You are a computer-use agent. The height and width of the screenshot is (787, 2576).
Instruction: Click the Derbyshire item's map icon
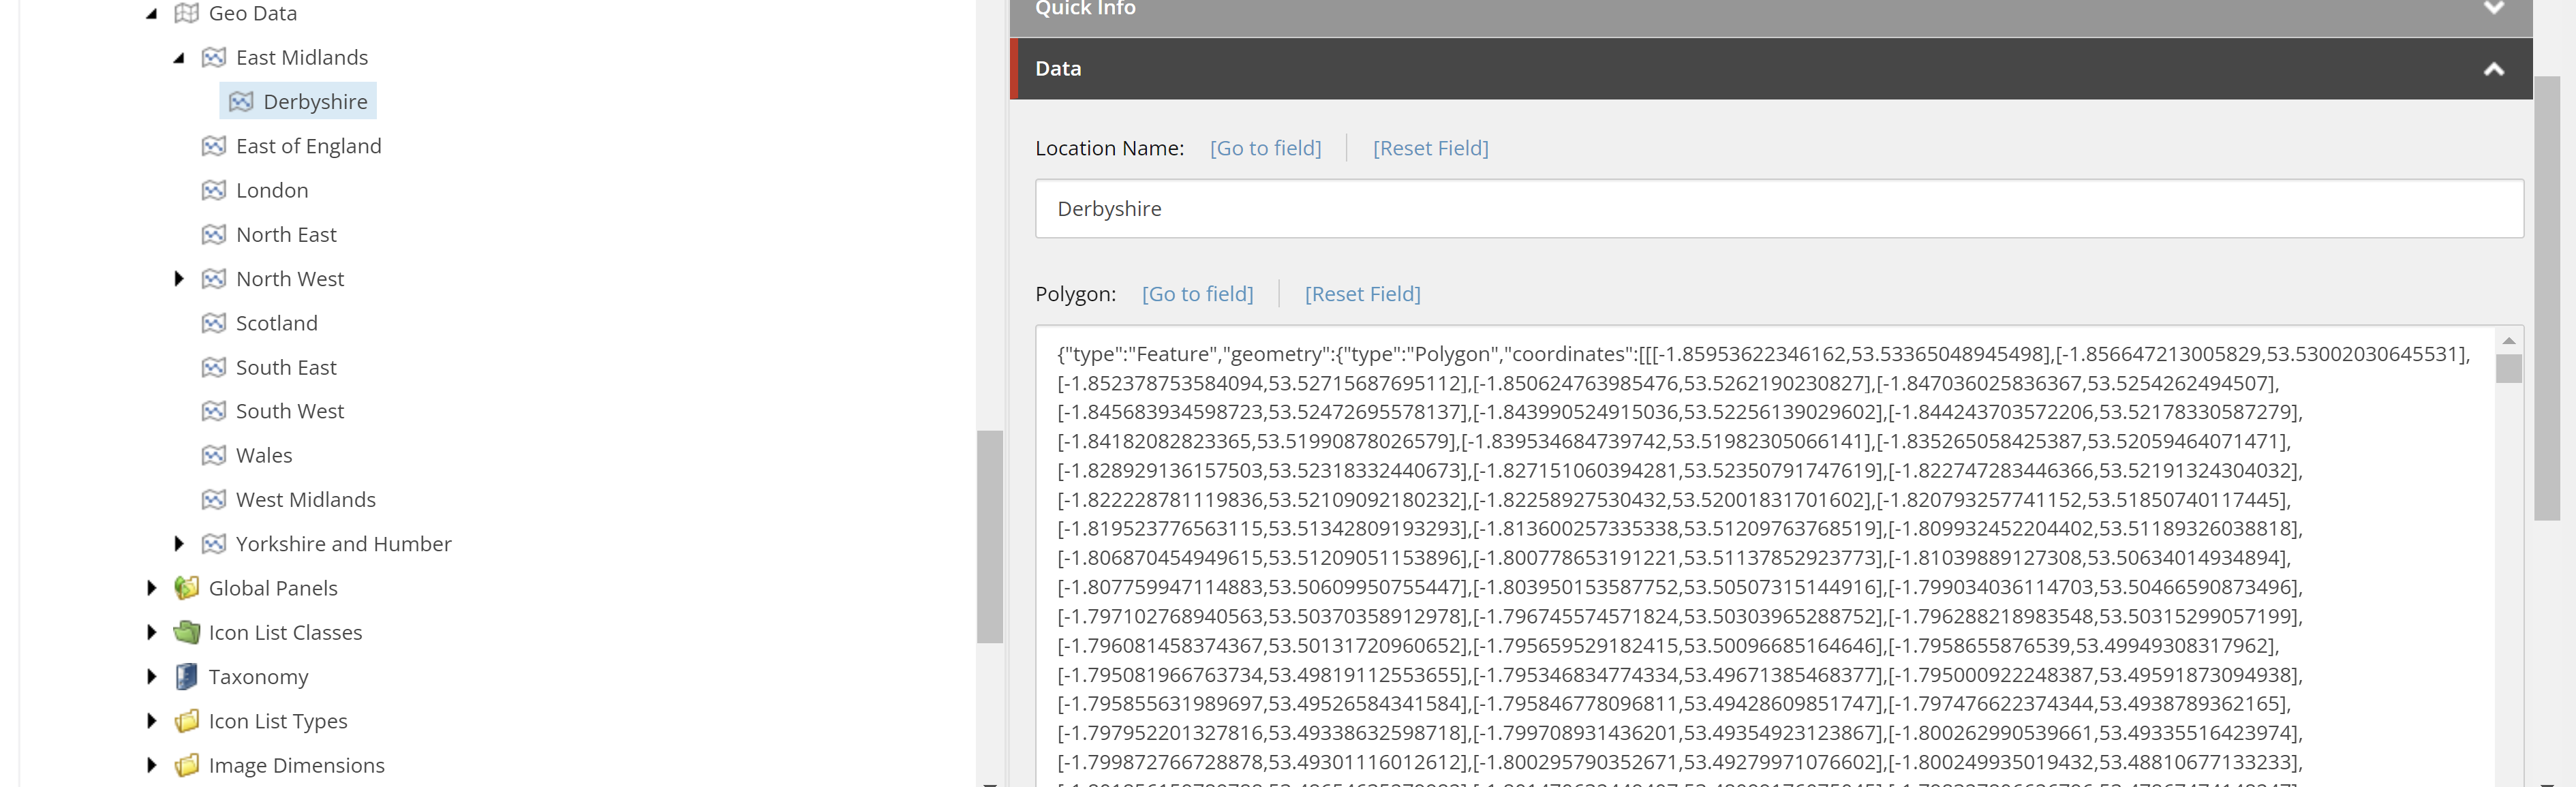pos(240,101)
